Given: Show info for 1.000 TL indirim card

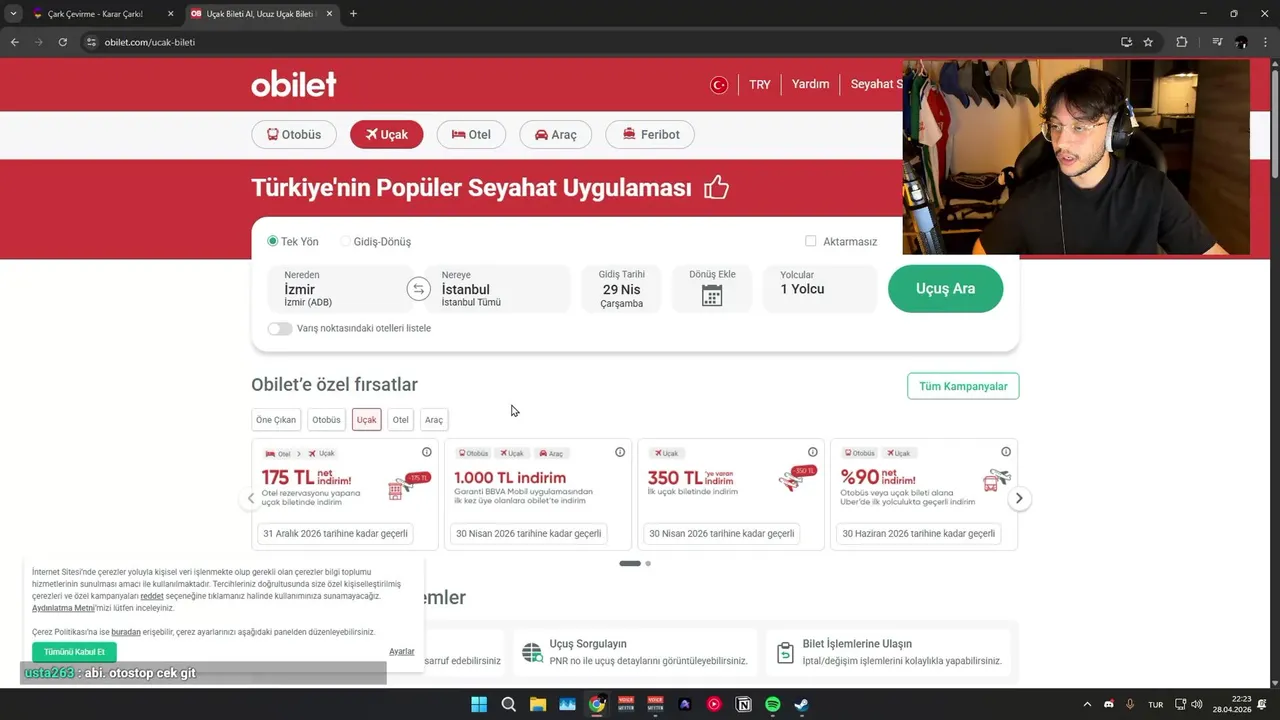Looking at the screenshot, I should coord(620,452).
